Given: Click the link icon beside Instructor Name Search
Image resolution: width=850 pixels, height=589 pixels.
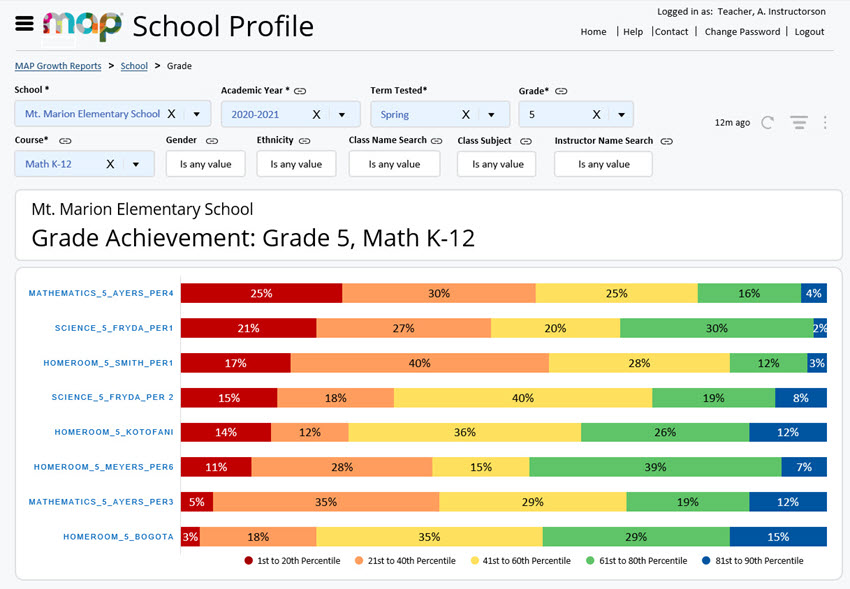Looking at the screenshot, I should coord(666,141).
